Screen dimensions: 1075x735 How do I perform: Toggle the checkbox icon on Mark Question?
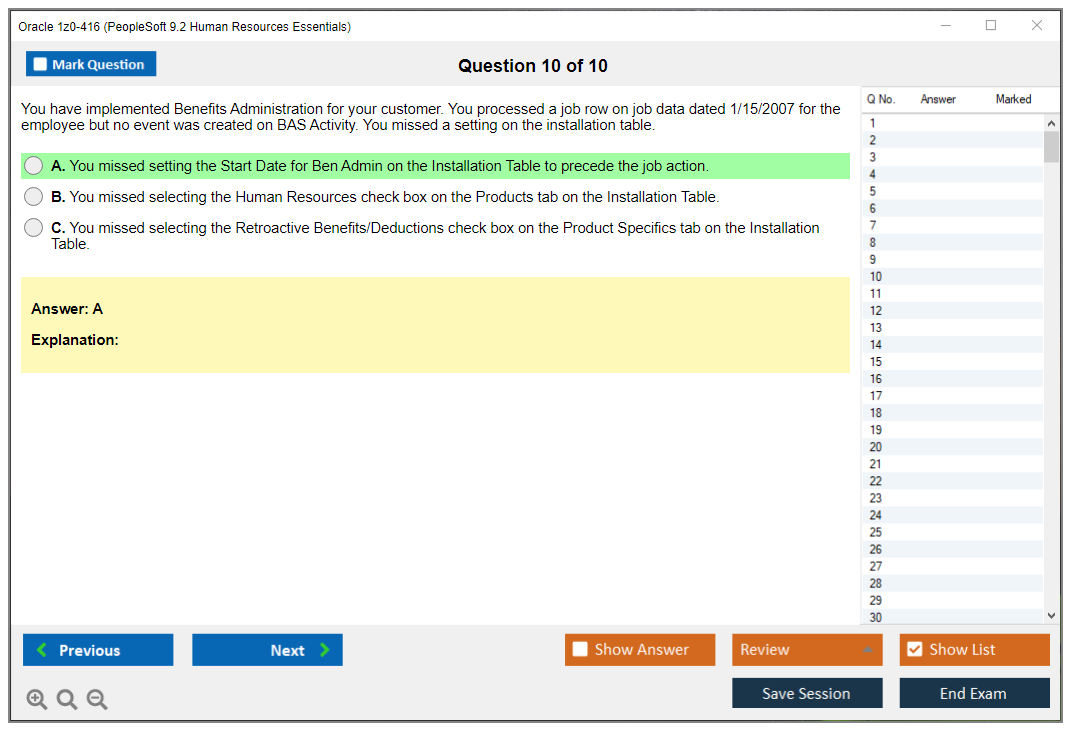tap(40, 63)
